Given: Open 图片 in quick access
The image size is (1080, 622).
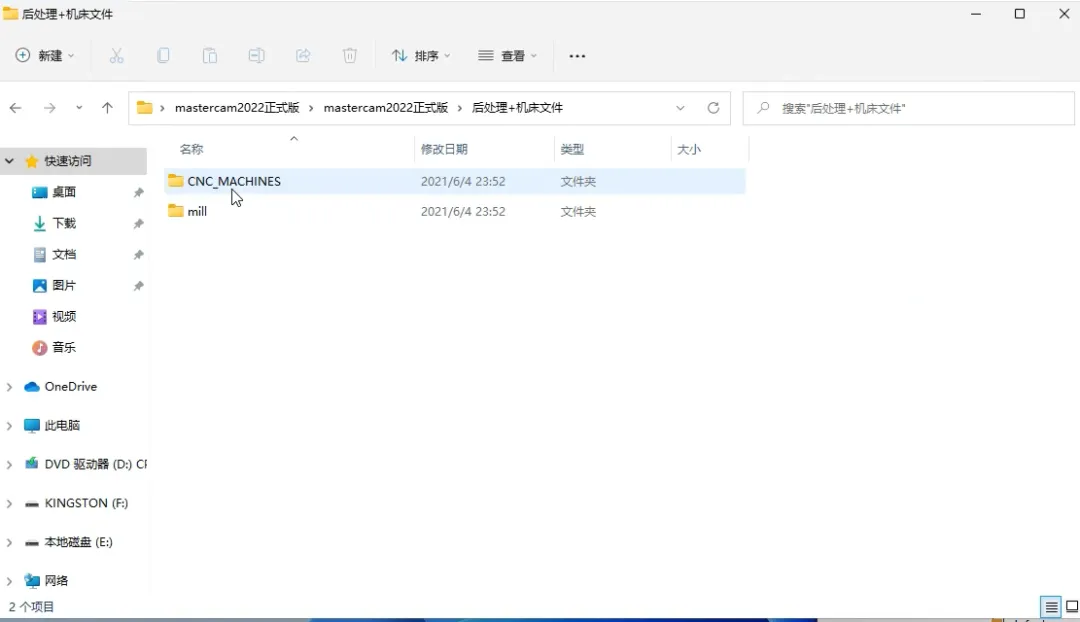Looking at the screenshot, I should (64, 285).
